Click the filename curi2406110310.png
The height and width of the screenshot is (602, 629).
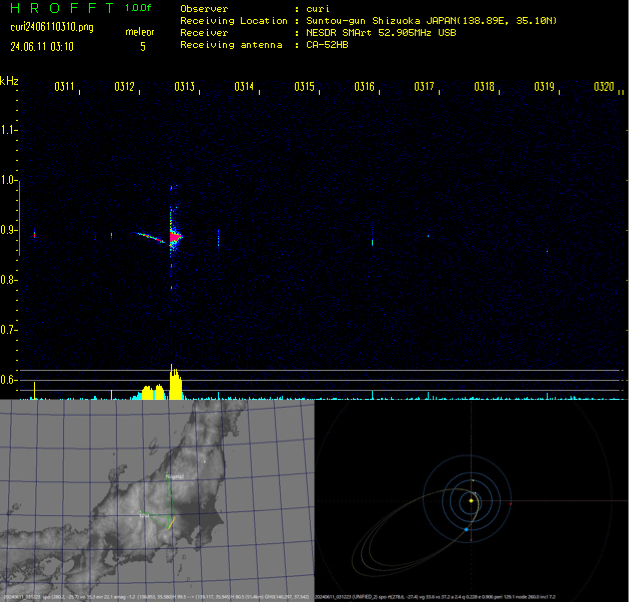[51, 27]
